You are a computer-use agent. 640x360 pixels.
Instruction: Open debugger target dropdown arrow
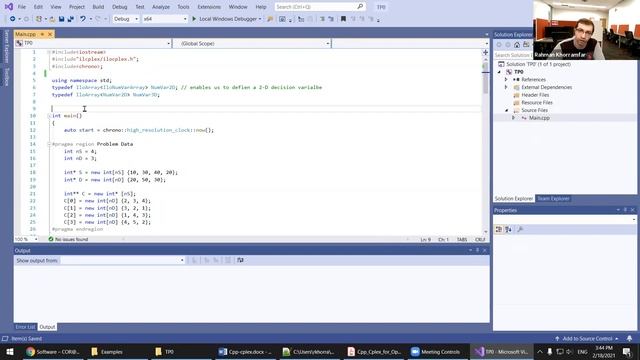[x=260, y=19]
